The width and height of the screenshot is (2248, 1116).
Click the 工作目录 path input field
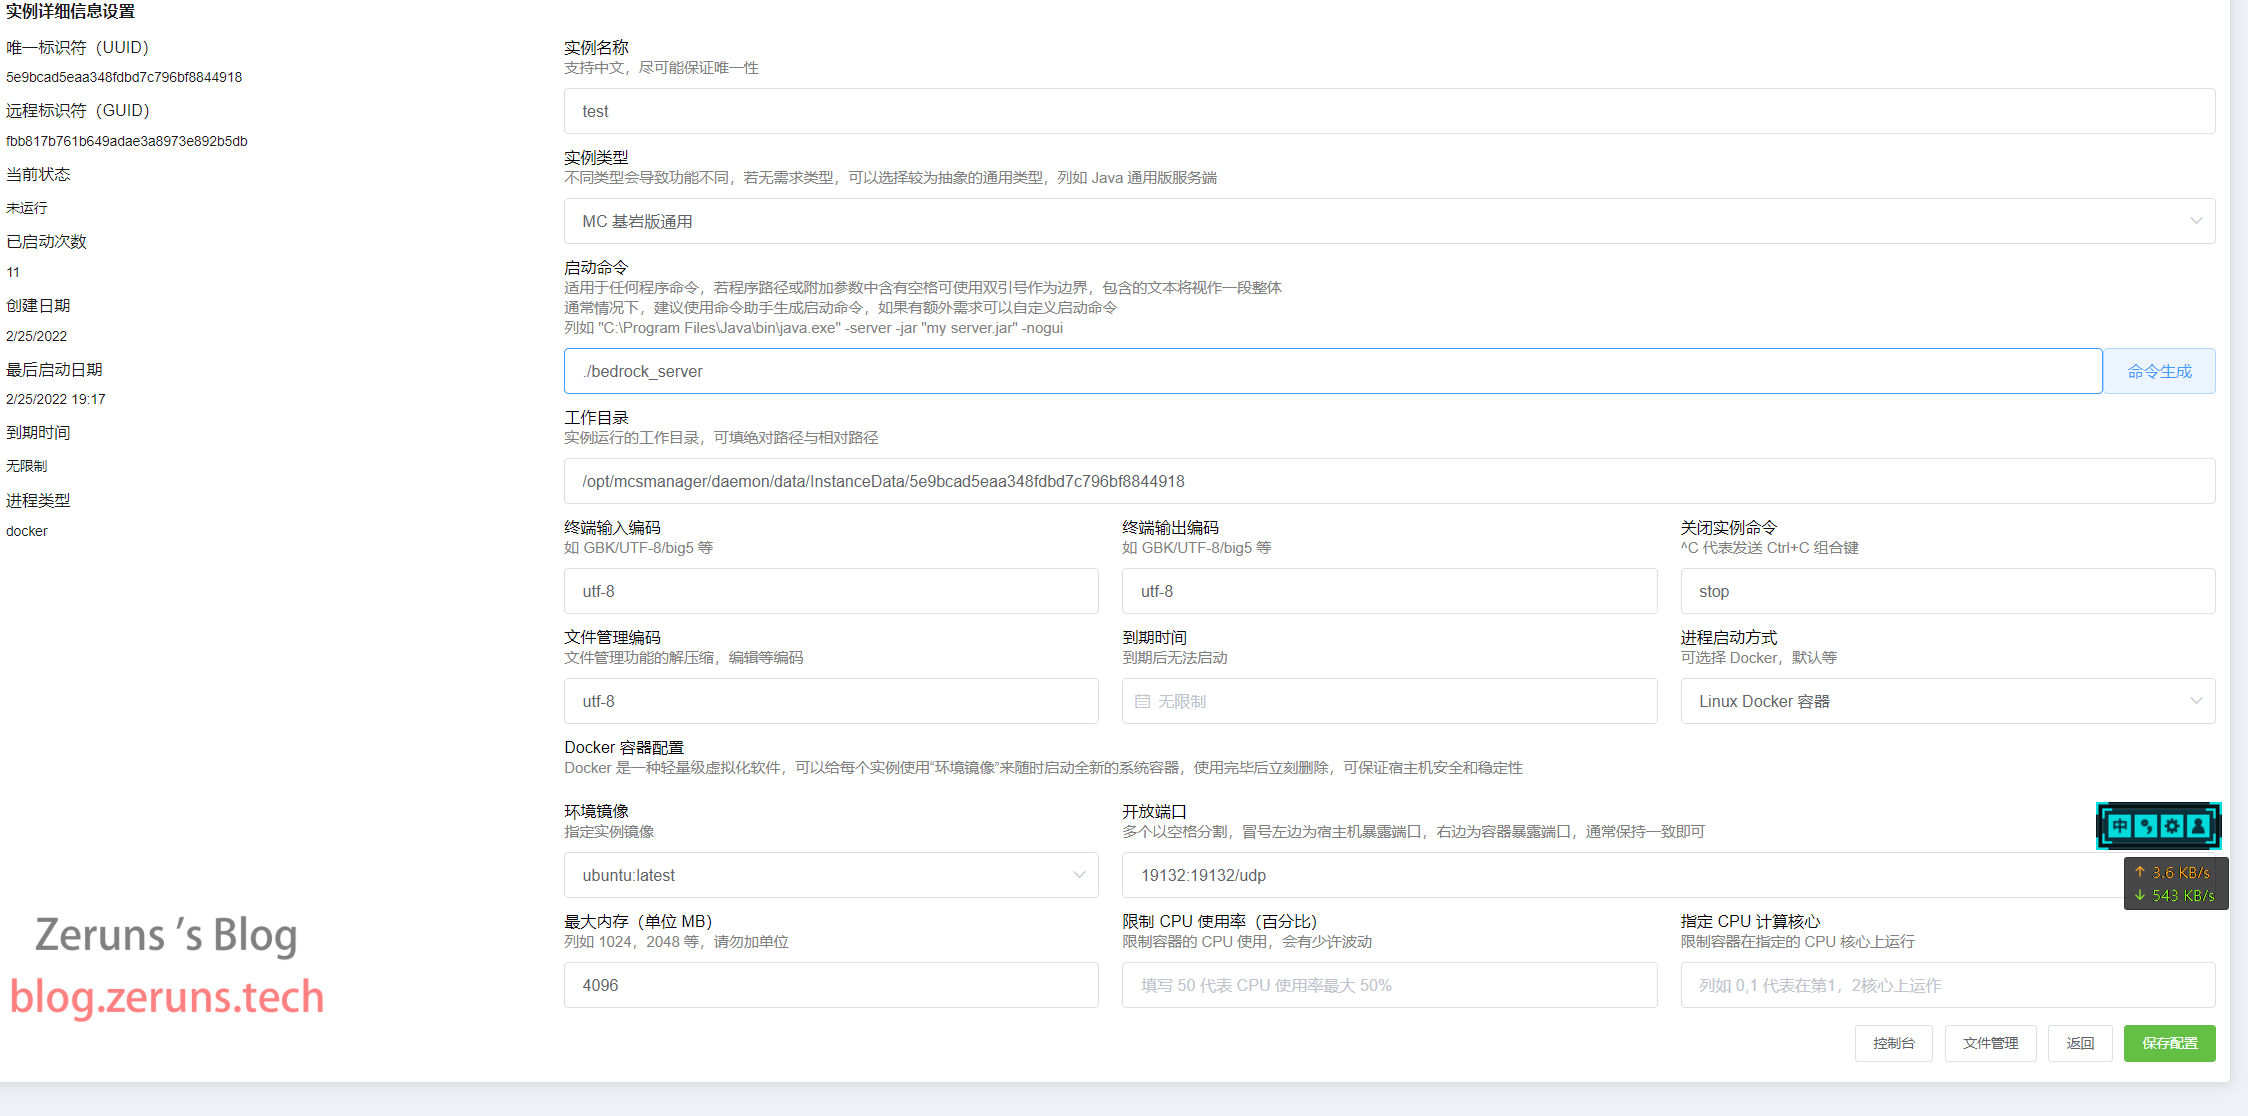pos(1388,481)
